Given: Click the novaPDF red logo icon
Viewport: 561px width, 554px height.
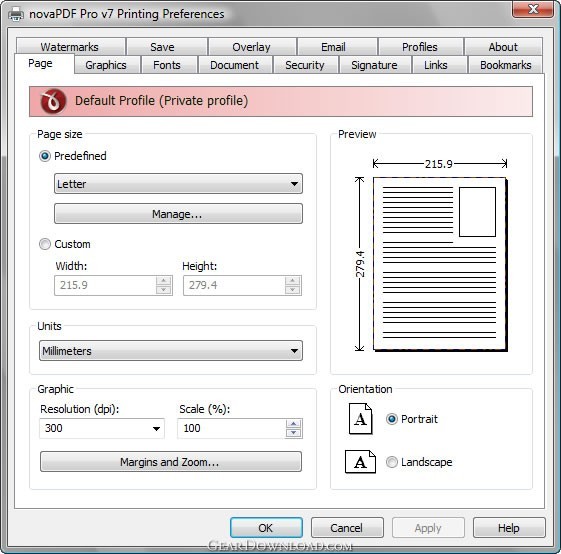Looking at the screenshot, I should (x=53, y=101).
